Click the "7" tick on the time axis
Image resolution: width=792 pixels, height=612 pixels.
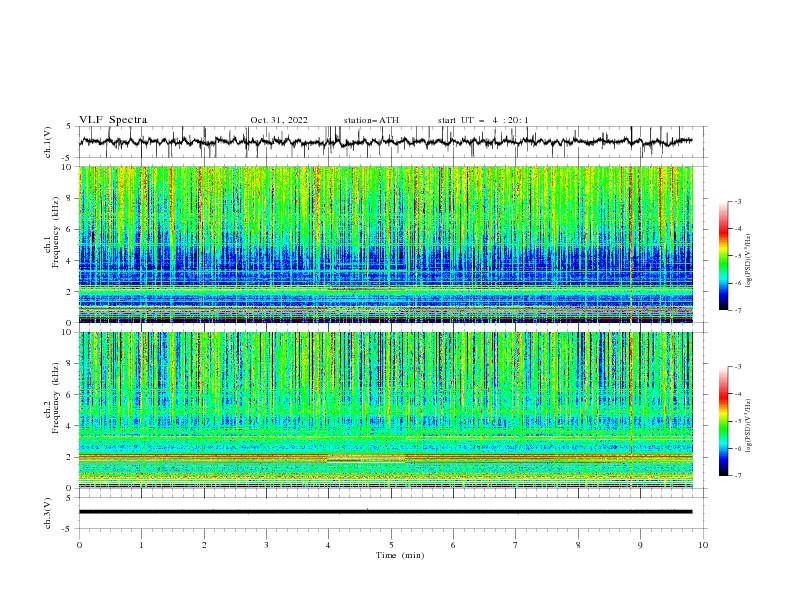(x=516, y=545)
